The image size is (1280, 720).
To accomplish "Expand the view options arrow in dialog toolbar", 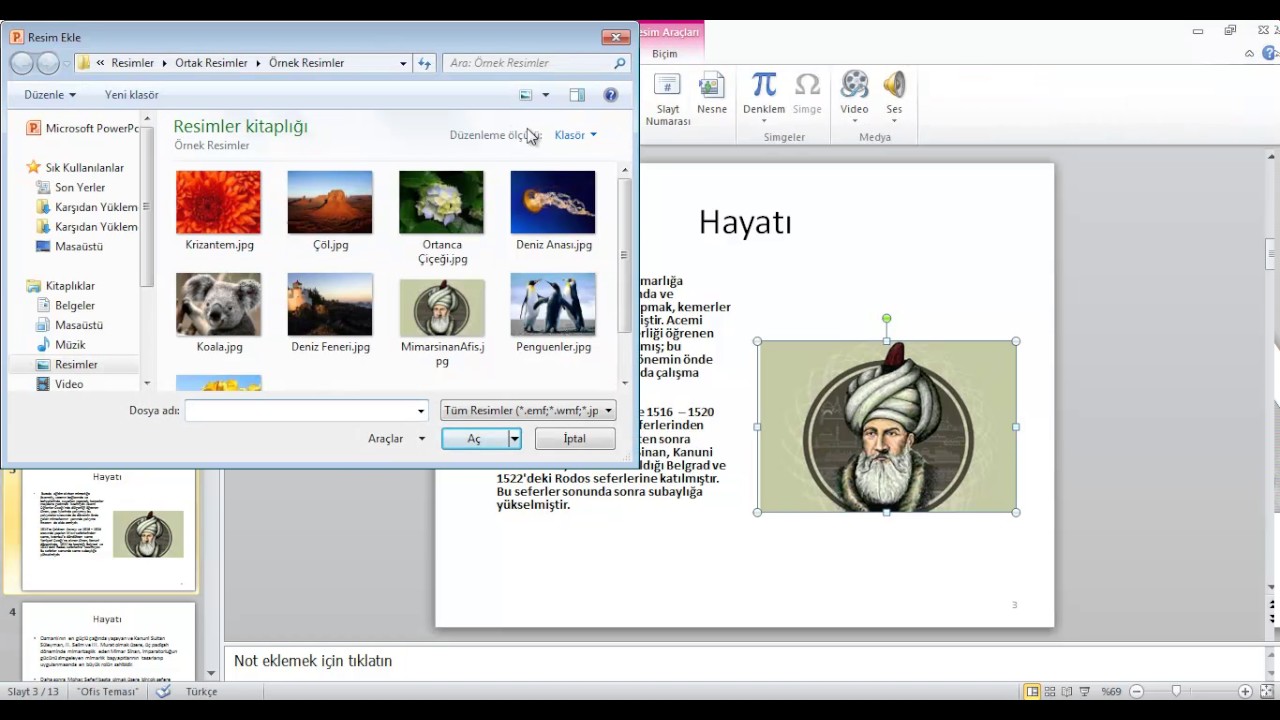I will (546, 95).
